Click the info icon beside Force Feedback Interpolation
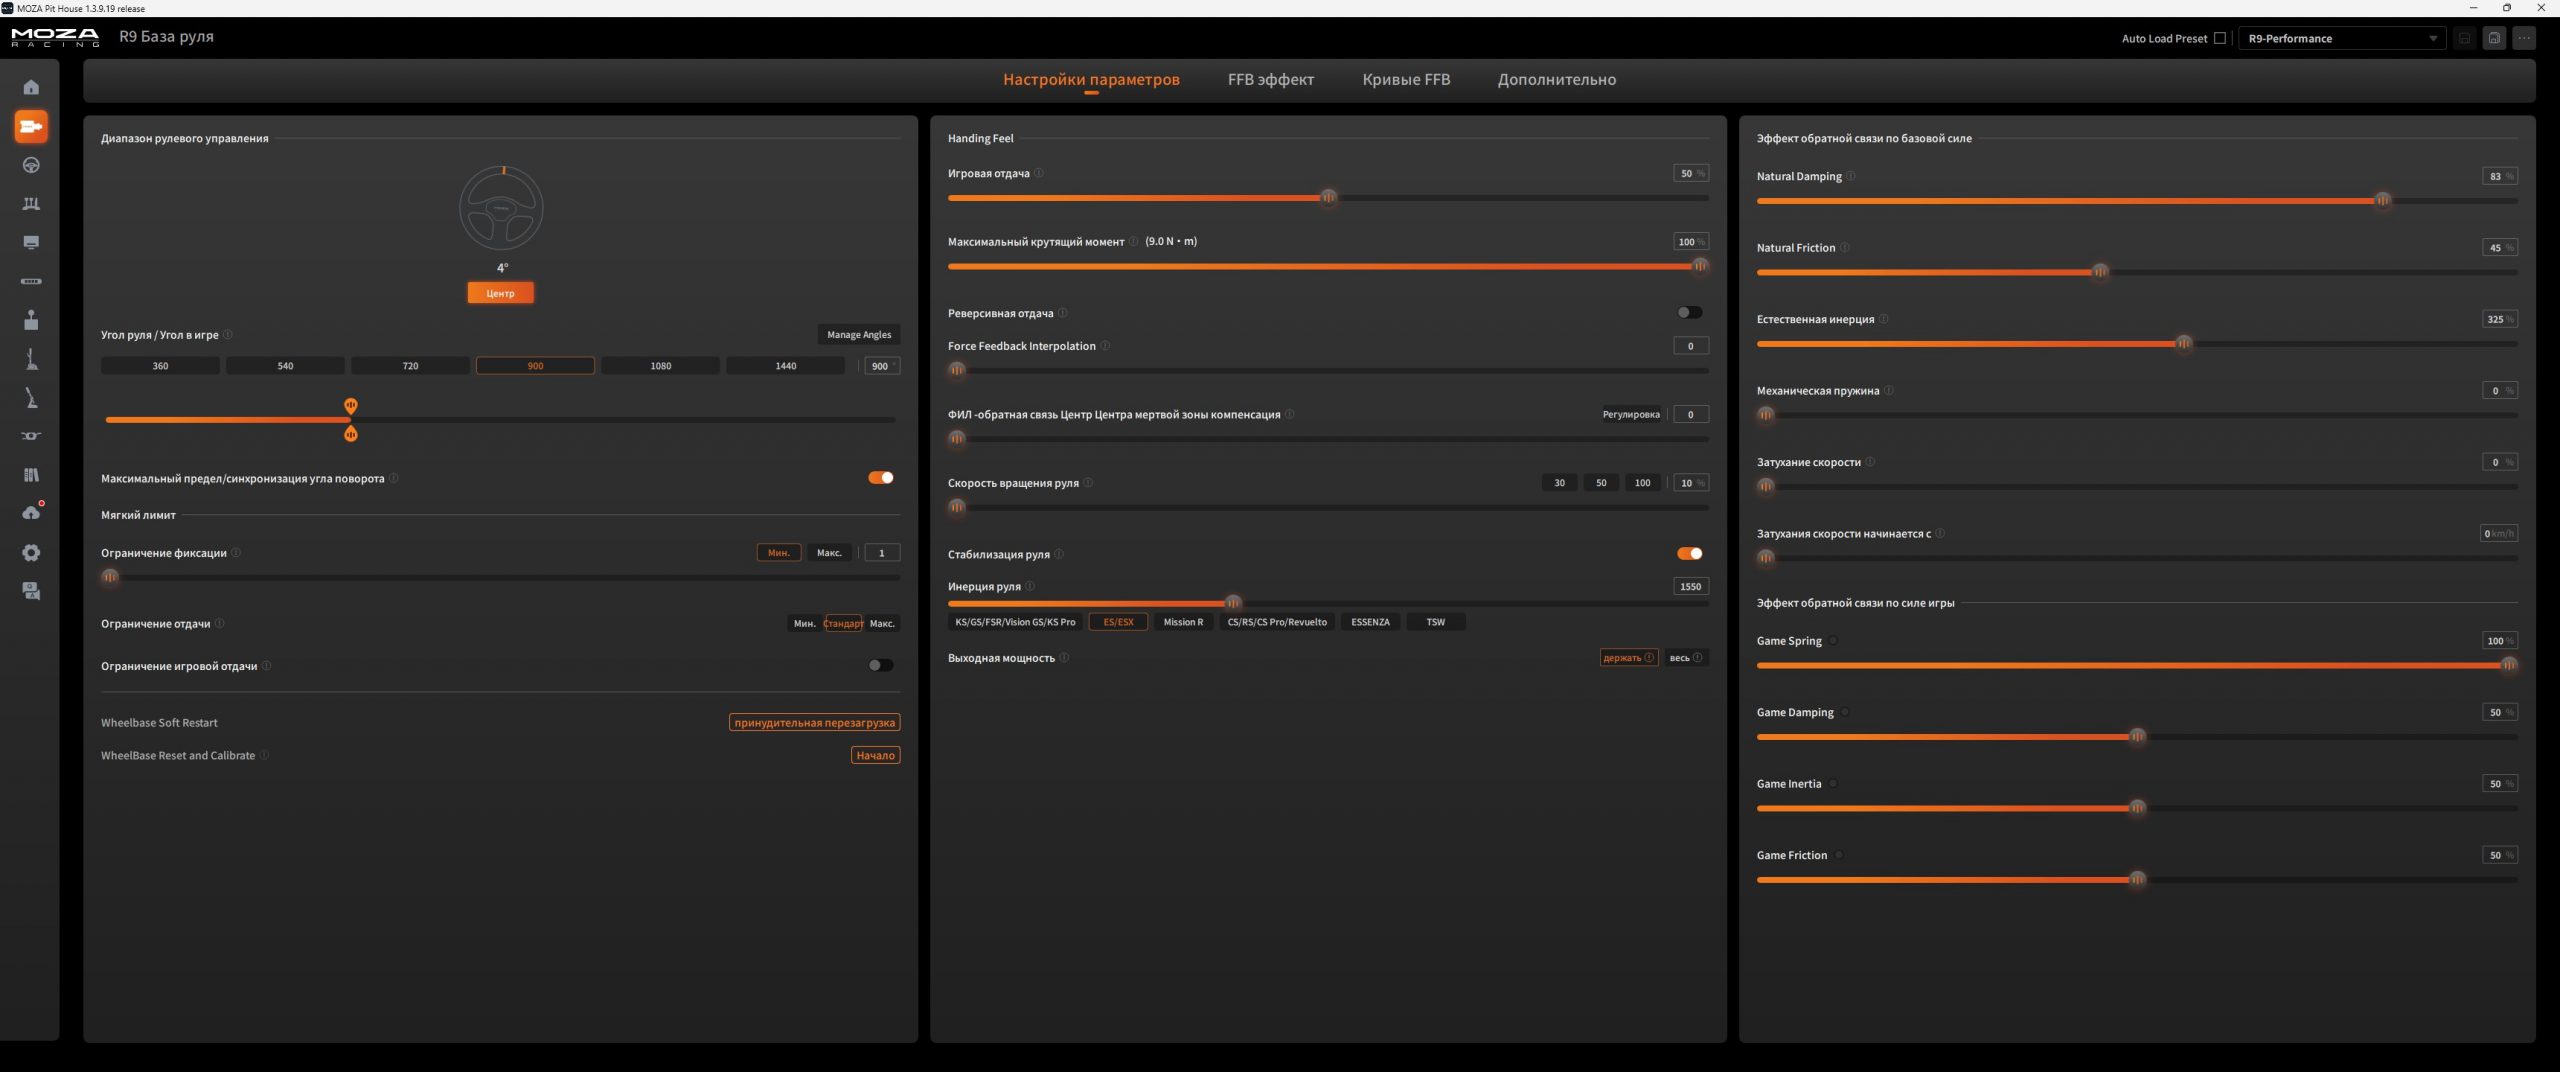The image size is (2560, 1072). [1105, 346]
